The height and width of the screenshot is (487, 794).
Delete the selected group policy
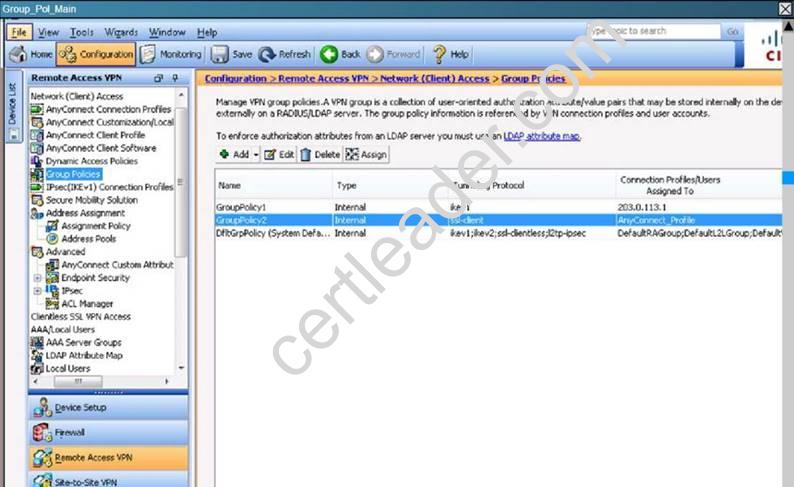(320, 154)
